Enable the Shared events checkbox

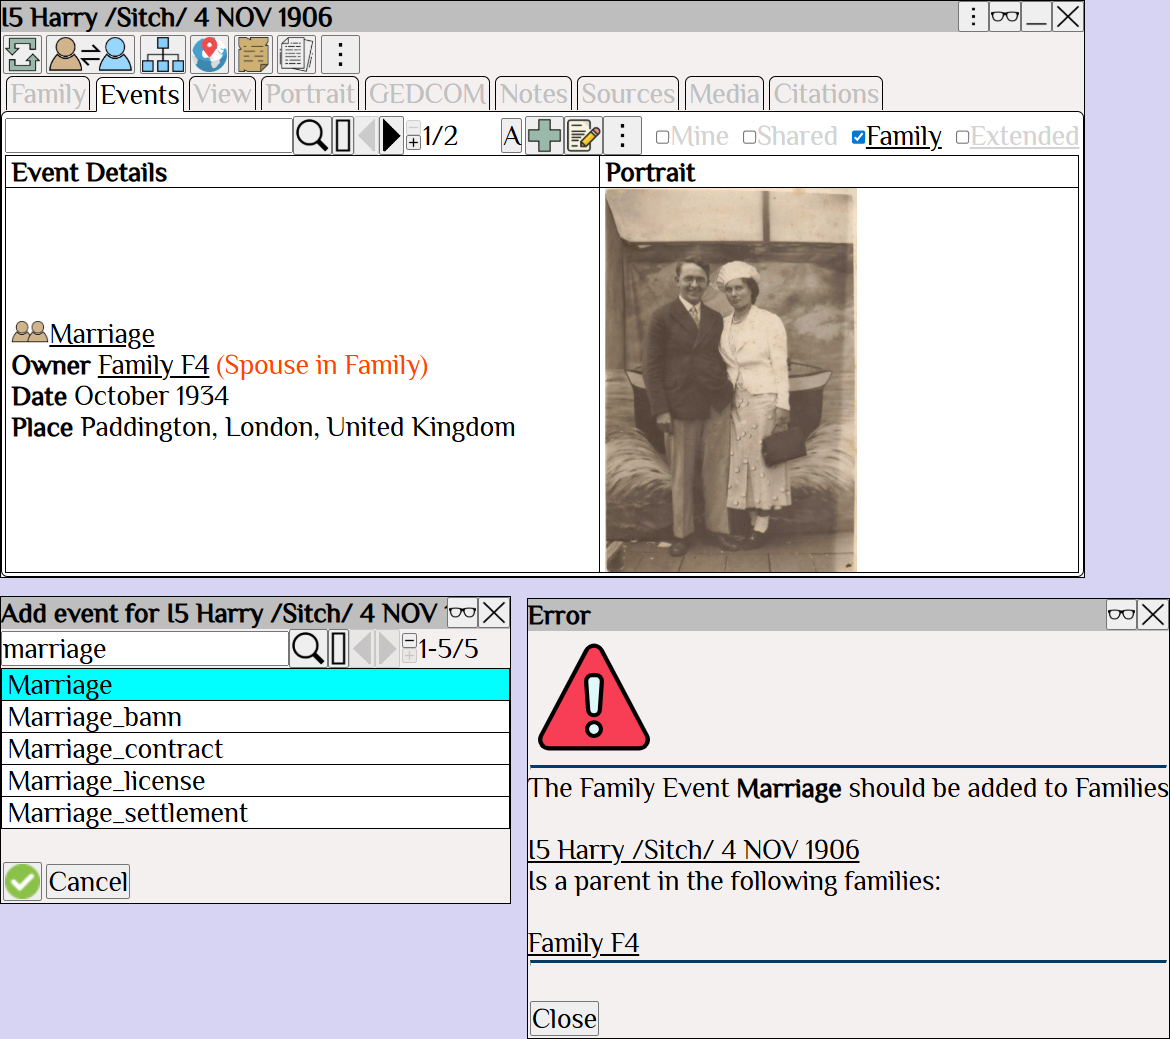pyautogui.click(x=749, y=137)
